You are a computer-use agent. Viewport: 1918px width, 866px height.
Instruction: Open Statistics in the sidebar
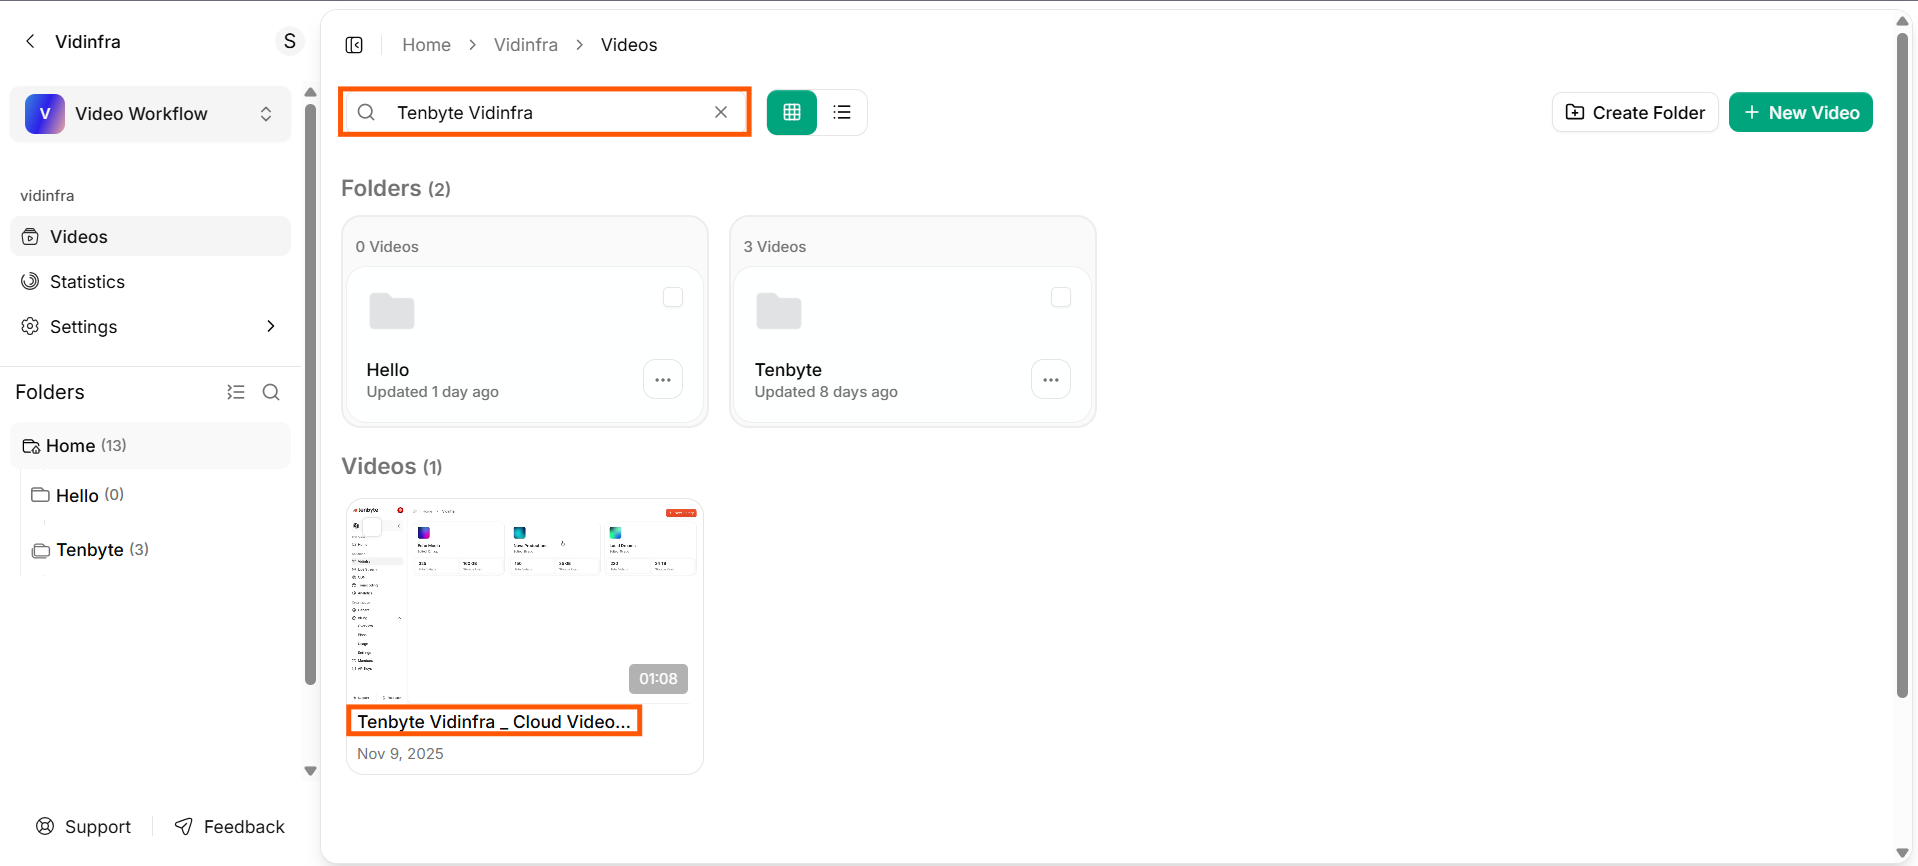(x=150, y=282)
